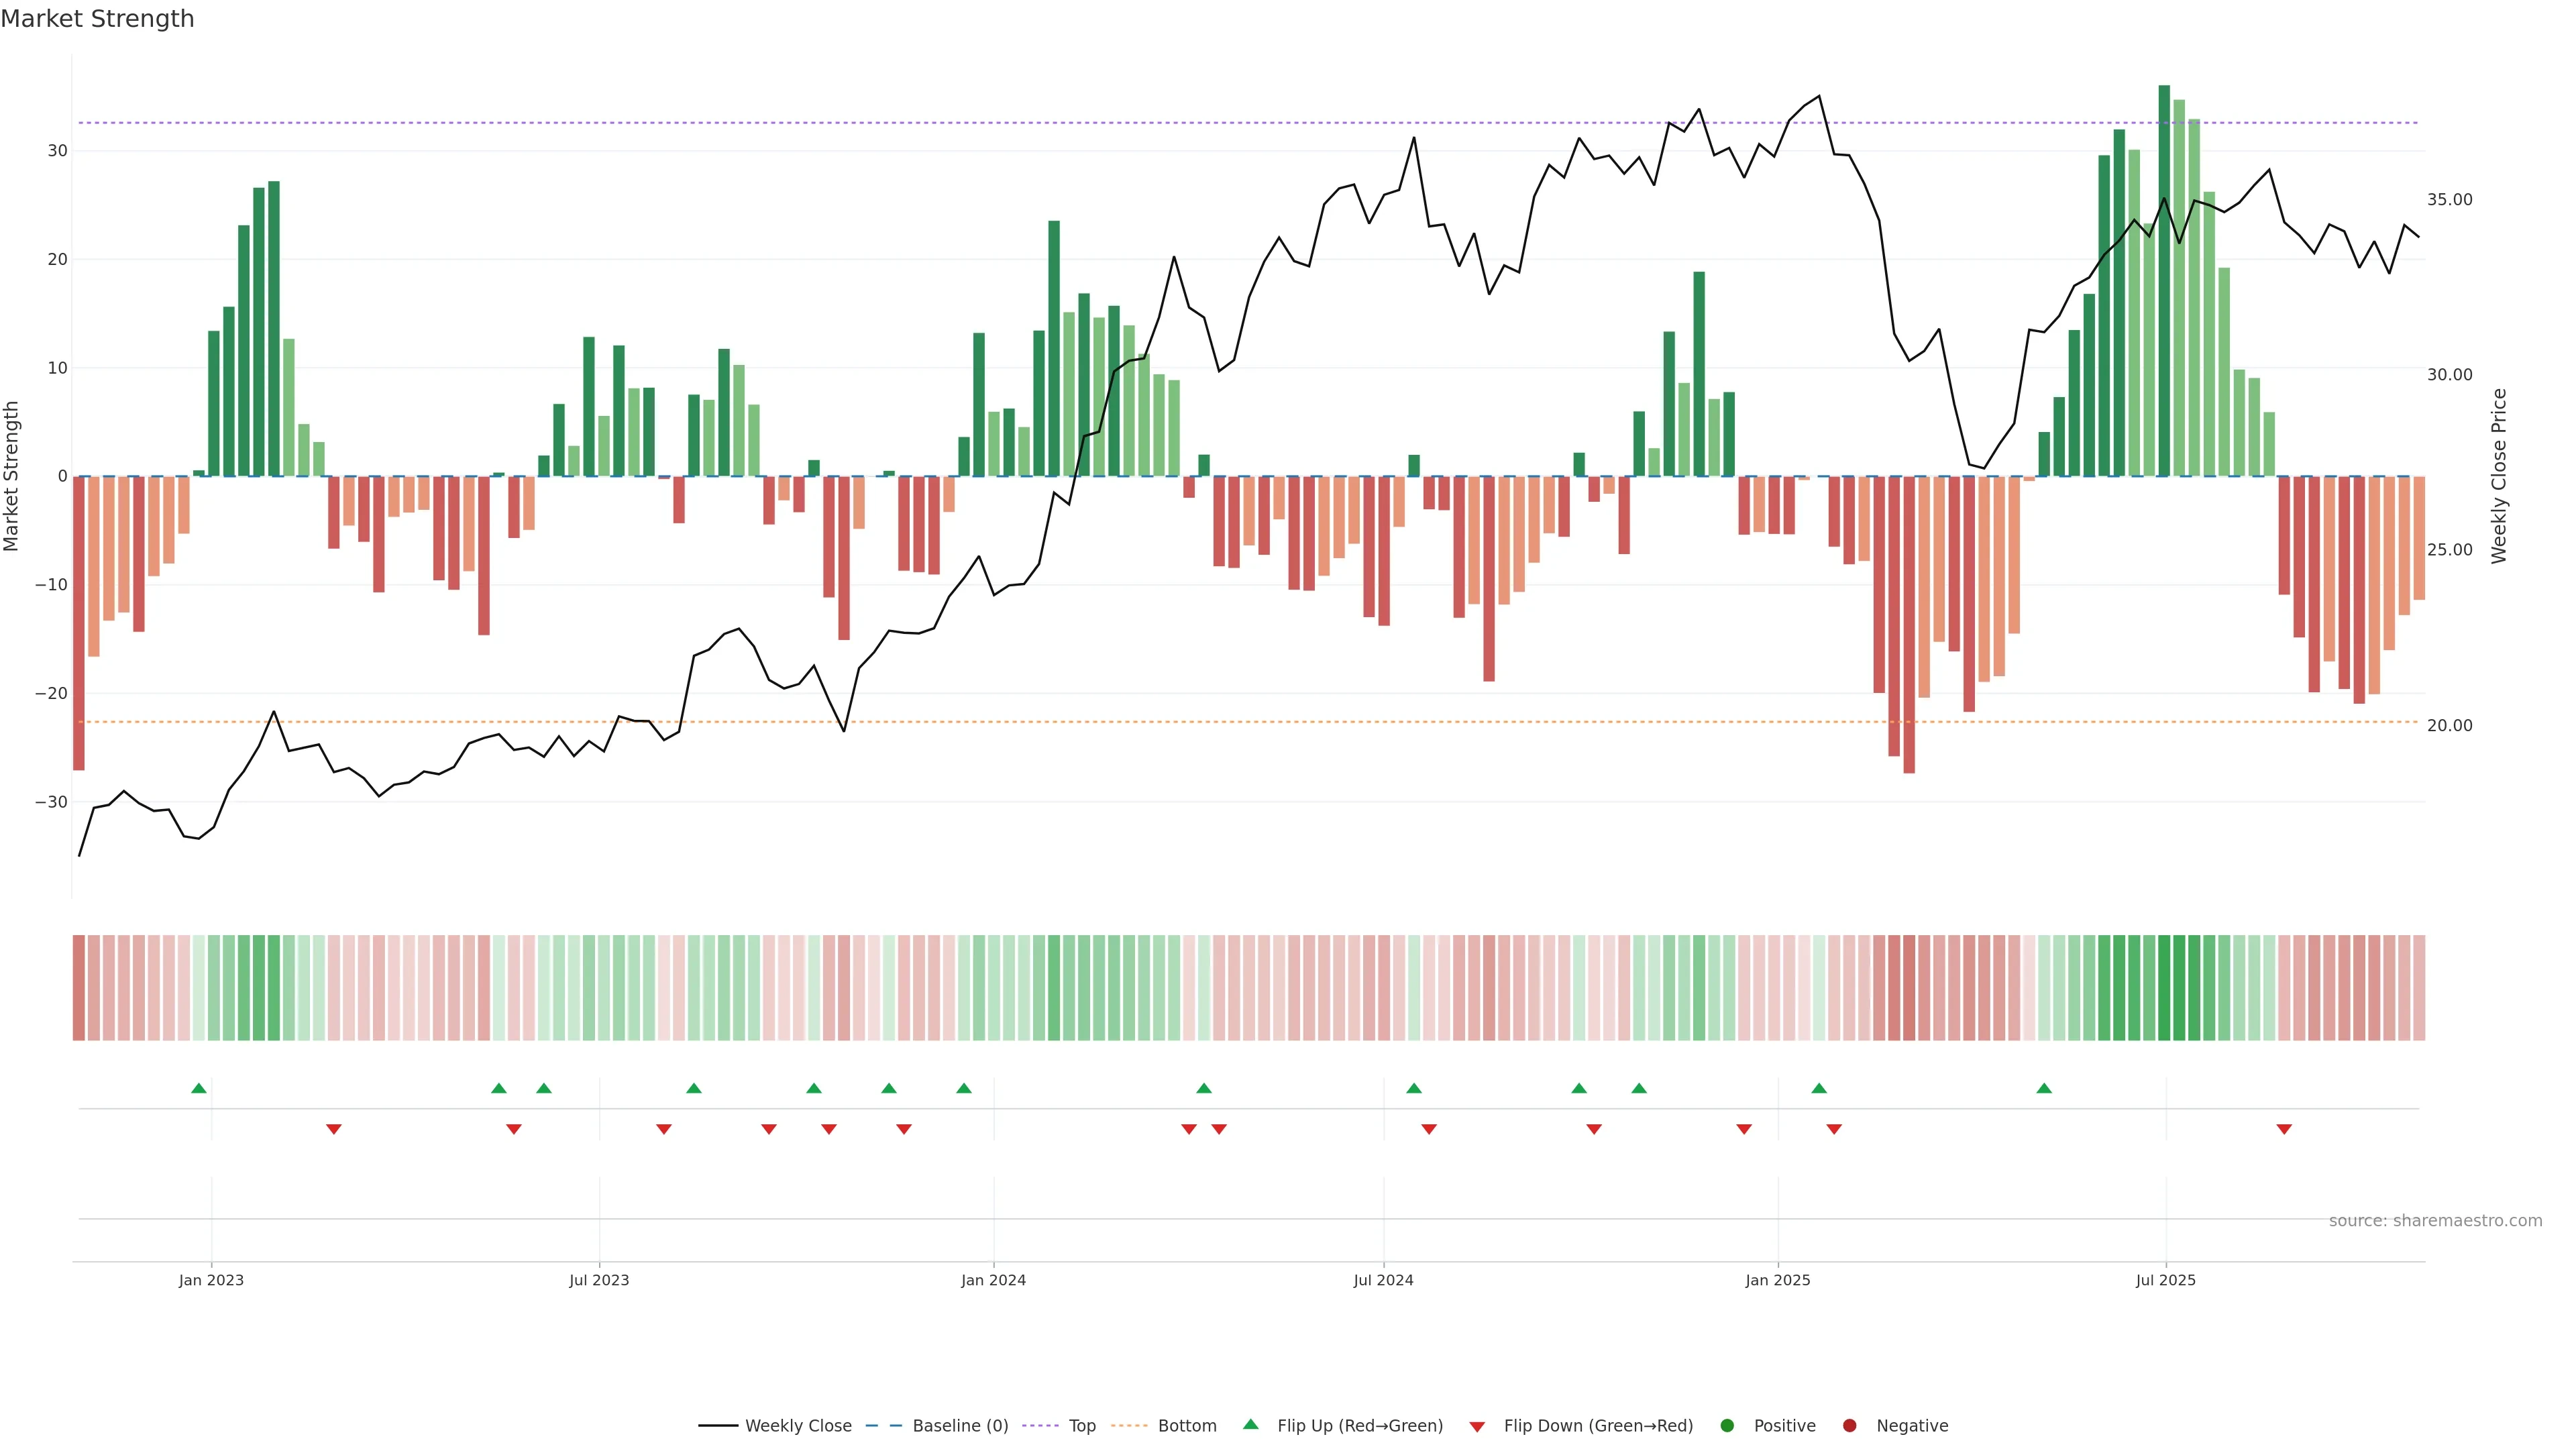Viewport: 2576px width, 1449px height.
Task: Click the Jan 2023 x-axis label
Action: (x=211, y=1280)
